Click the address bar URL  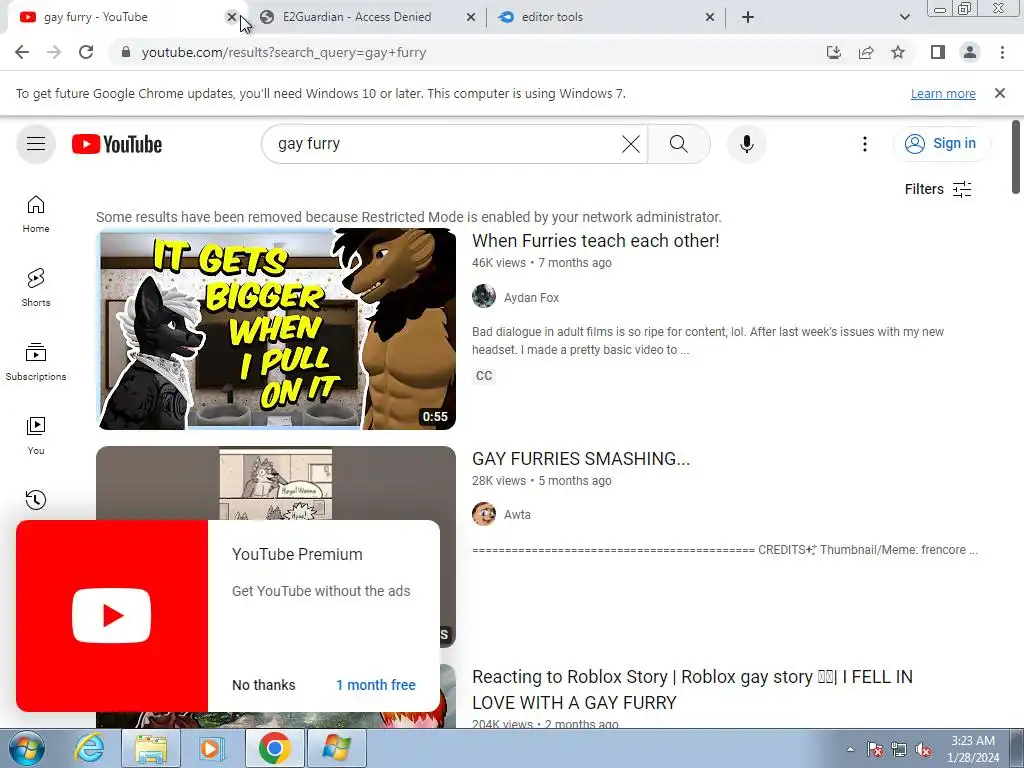tap(283, 52)
